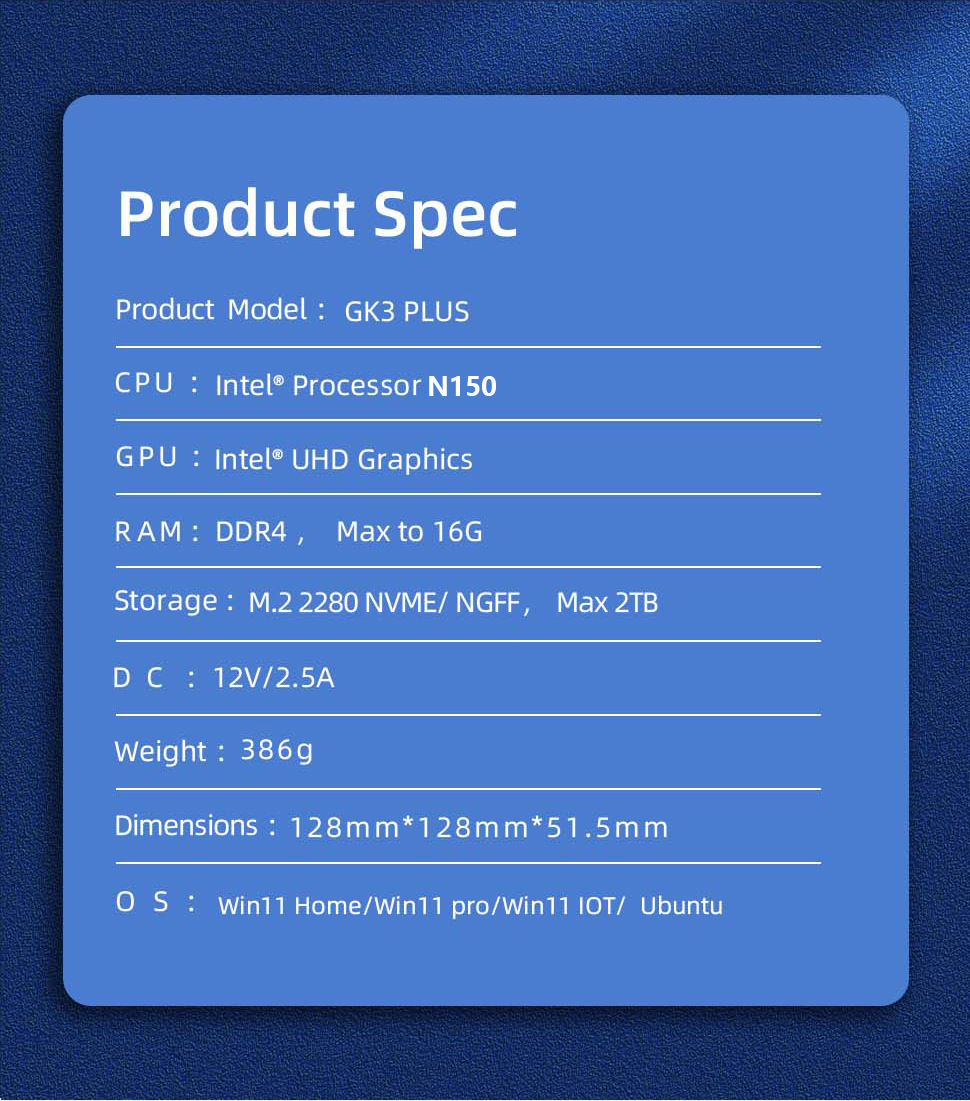Click the DDR4 memory type text
The image size is (970, 1101).
pyautogui.click(x=251, y=532)
